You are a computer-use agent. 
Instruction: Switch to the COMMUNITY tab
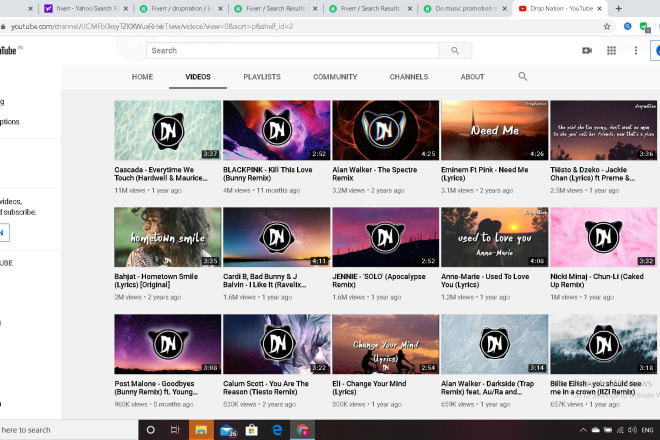coord(335,76)
